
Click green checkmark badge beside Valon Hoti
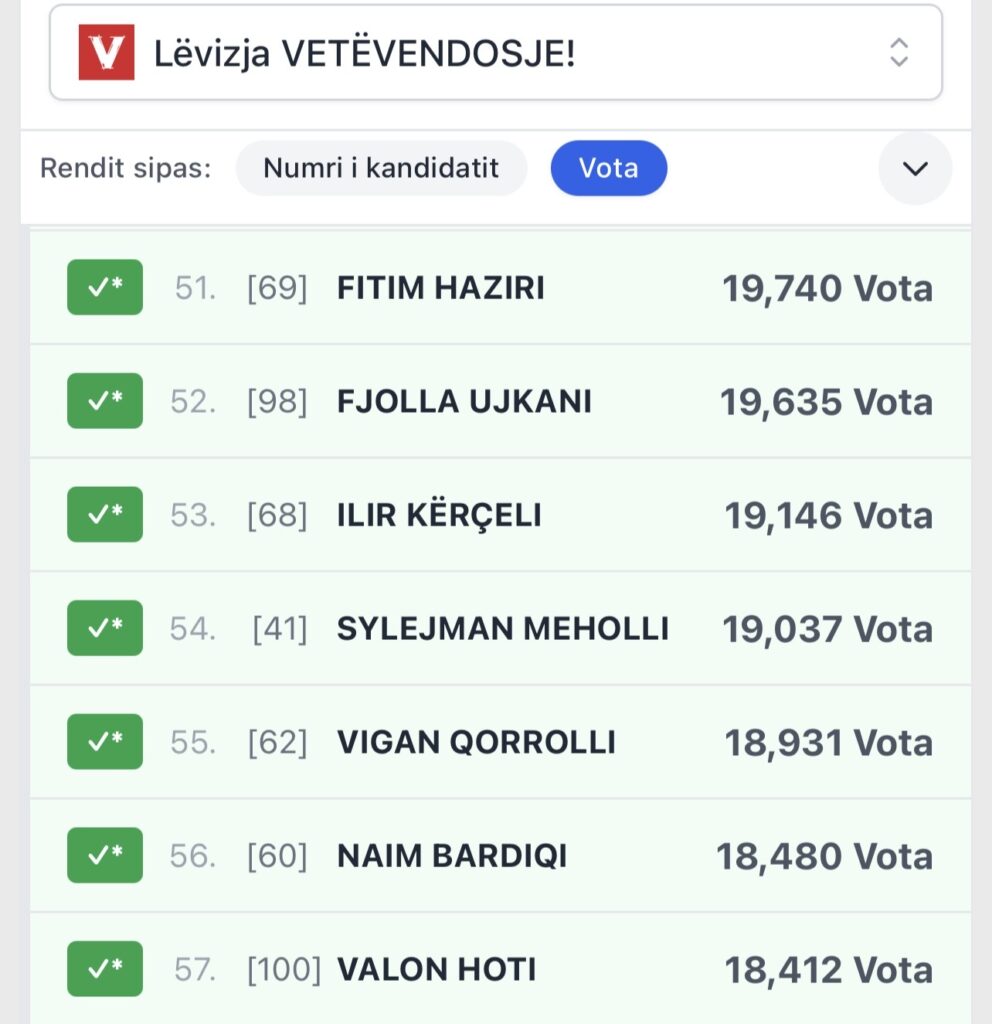(x=105, y=969)
